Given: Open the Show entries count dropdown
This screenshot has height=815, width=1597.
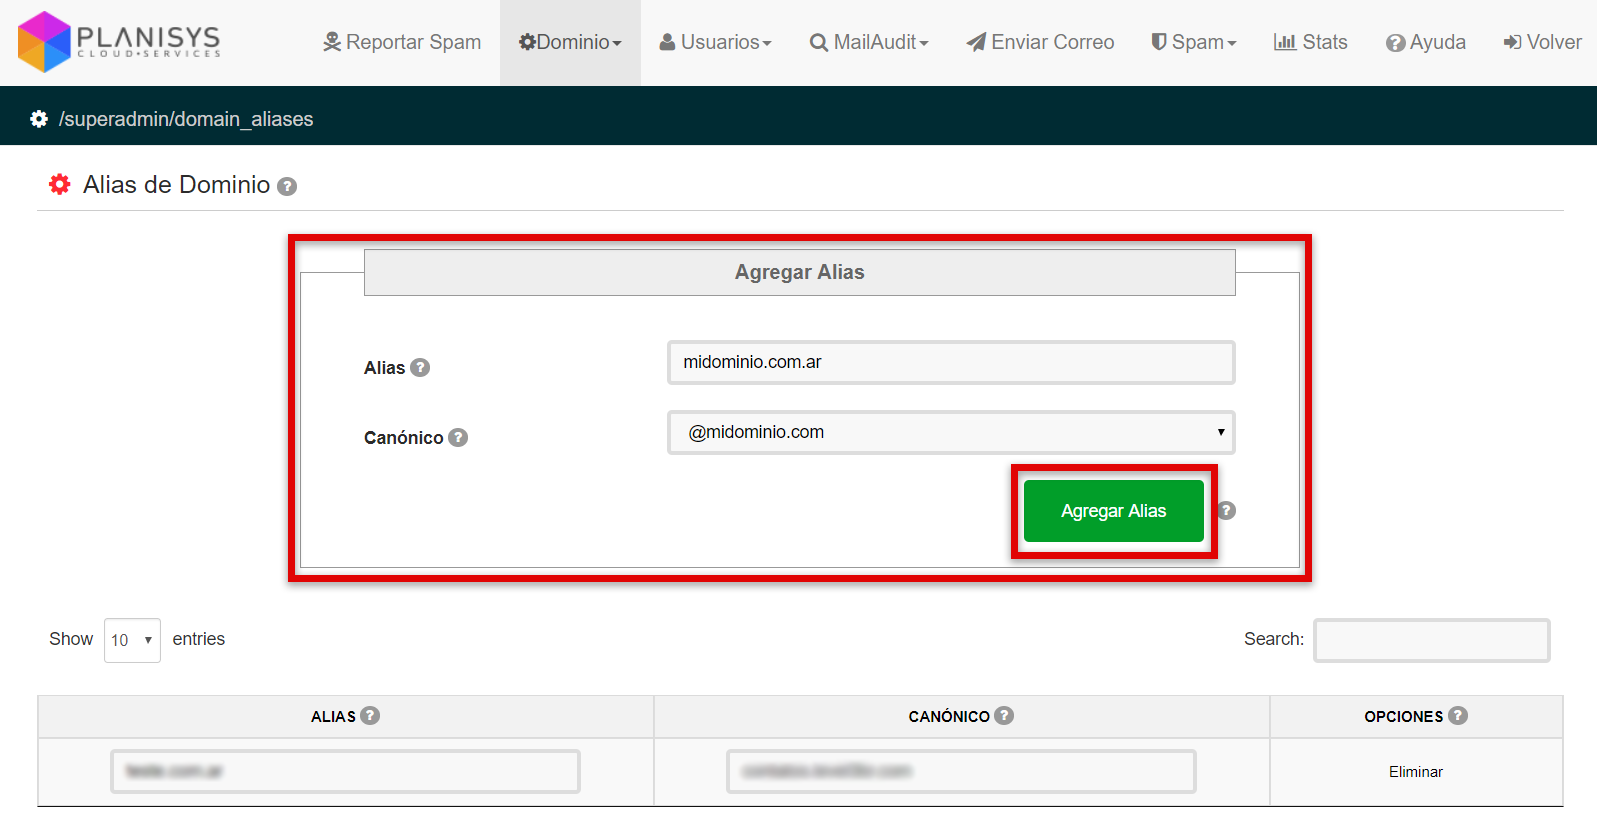Looking at the screenshot, I should [x=132, y=640].
